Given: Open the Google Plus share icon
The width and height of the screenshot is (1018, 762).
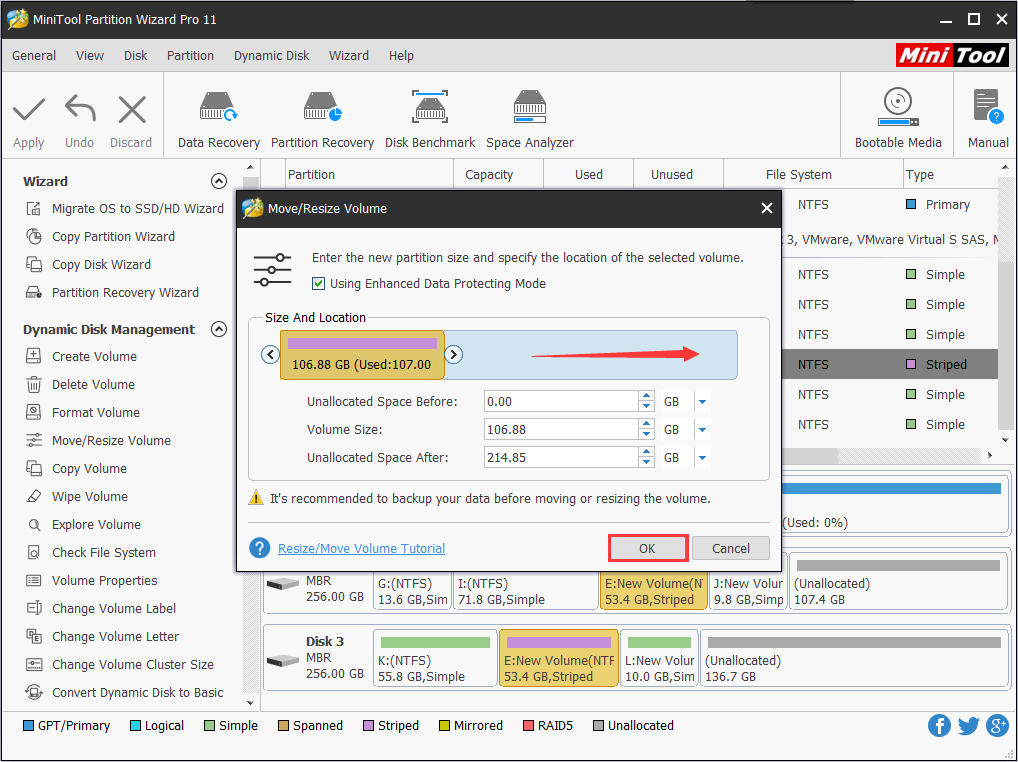Looking at the screenshot, I should click(997, 726).
